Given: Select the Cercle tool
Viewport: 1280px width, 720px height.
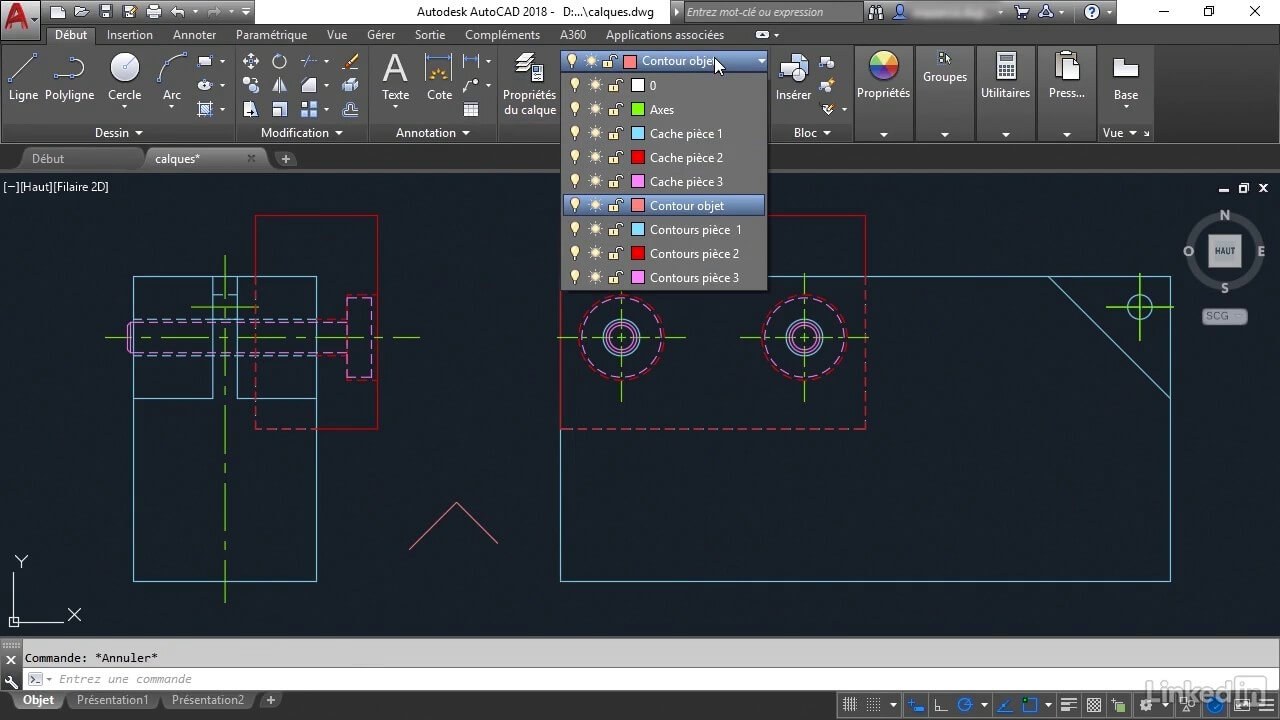Looking at the screenshot, I should (x=125, y=77).
